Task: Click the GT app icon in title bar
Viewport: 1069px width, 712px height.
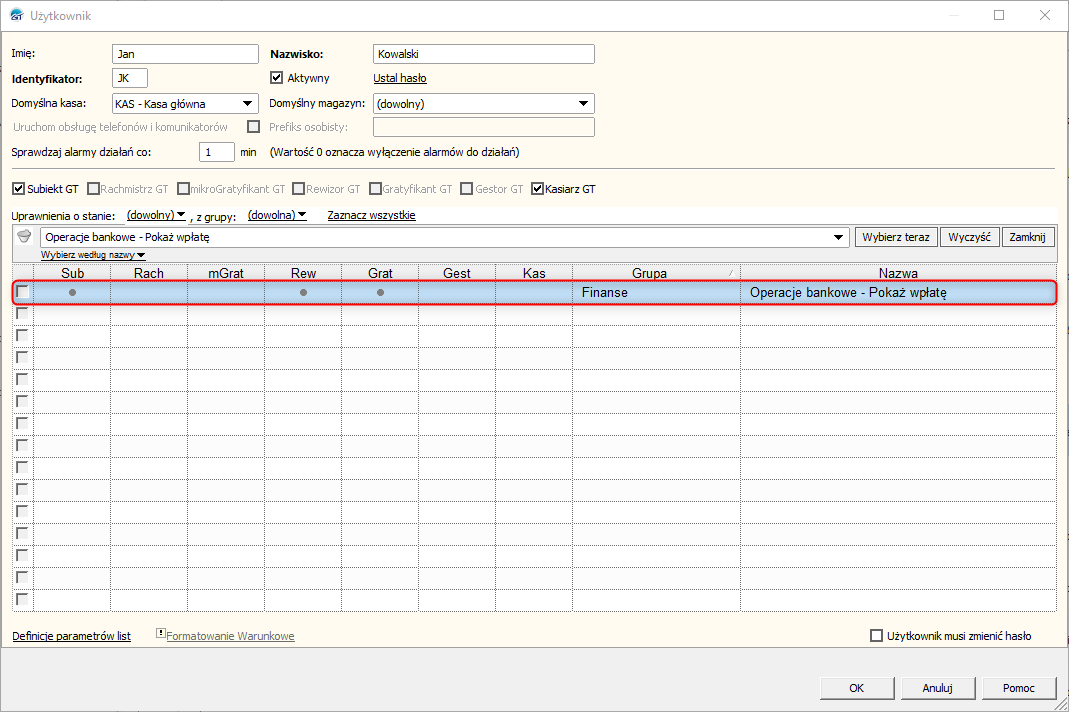Action: pos(16,15)
